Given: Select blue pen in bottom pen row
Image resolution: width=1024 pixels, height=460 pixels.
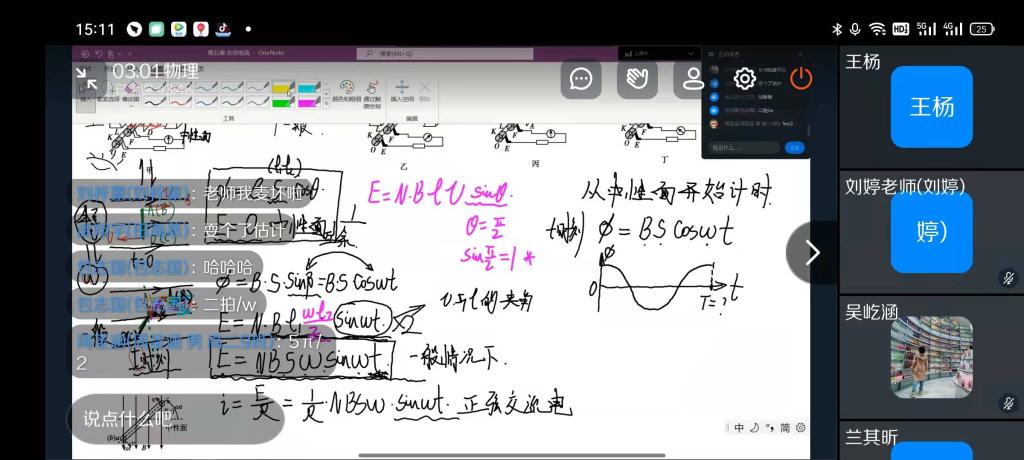Looking at the screenshot, I should (x=206, y=102).
